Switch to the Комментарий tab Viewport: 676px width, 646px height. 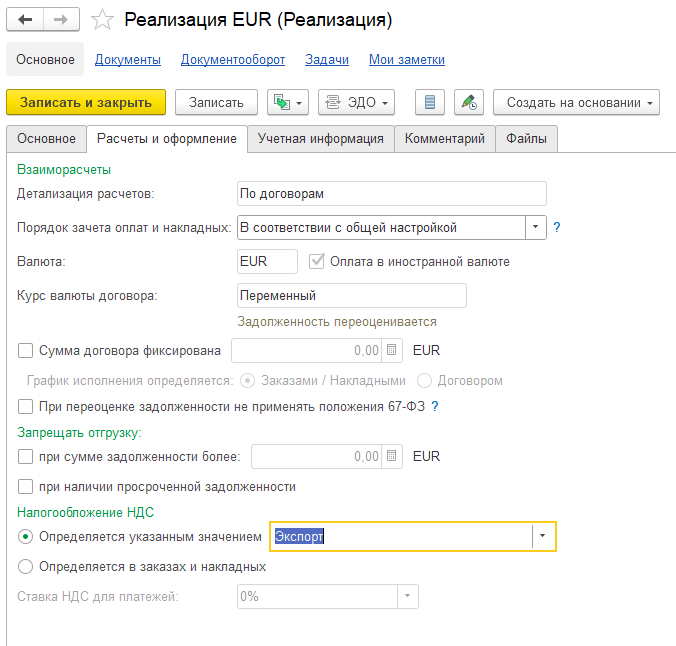444,139
